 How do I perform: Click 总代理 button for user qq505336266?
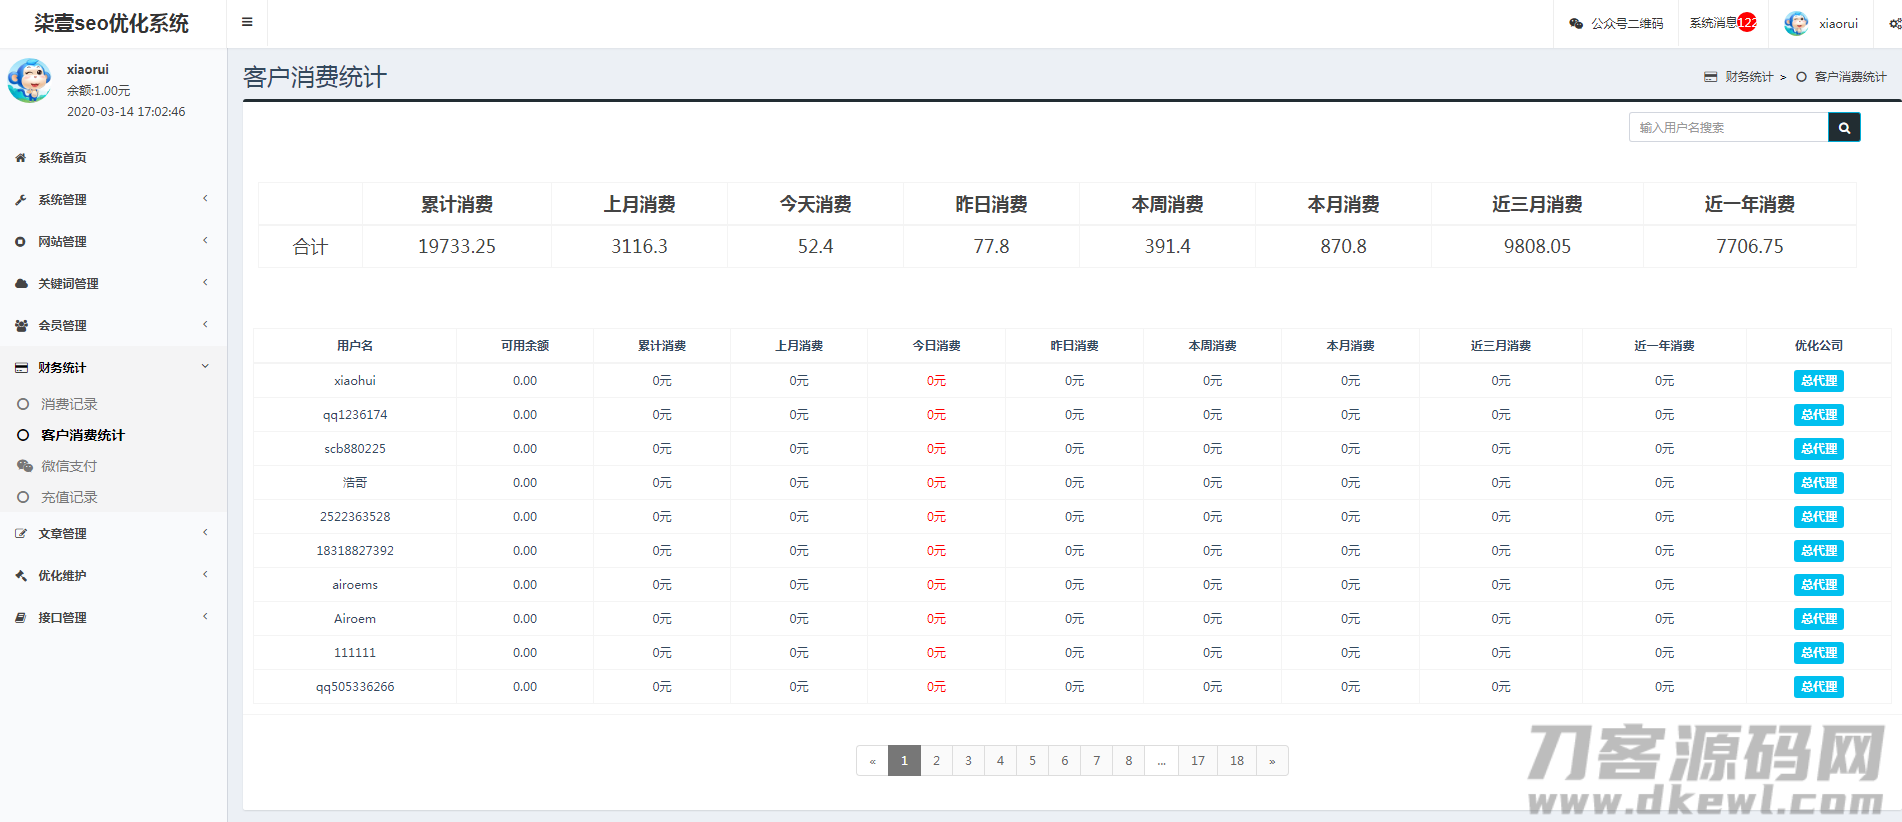(1818, 687)
